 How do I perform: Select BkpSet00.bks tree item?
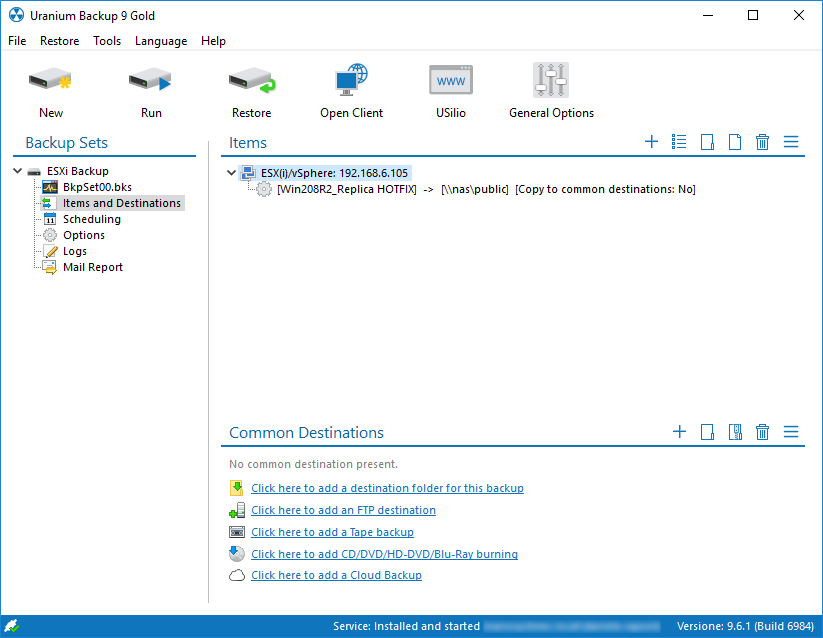click(97, 187)
